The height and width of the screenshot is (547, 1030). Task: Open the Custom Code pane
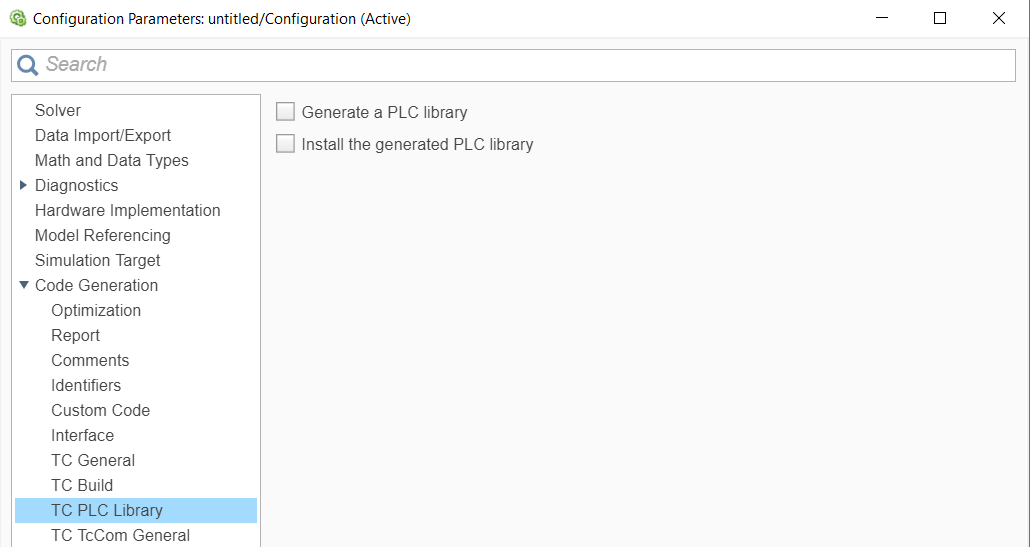(x=101, y=410)
